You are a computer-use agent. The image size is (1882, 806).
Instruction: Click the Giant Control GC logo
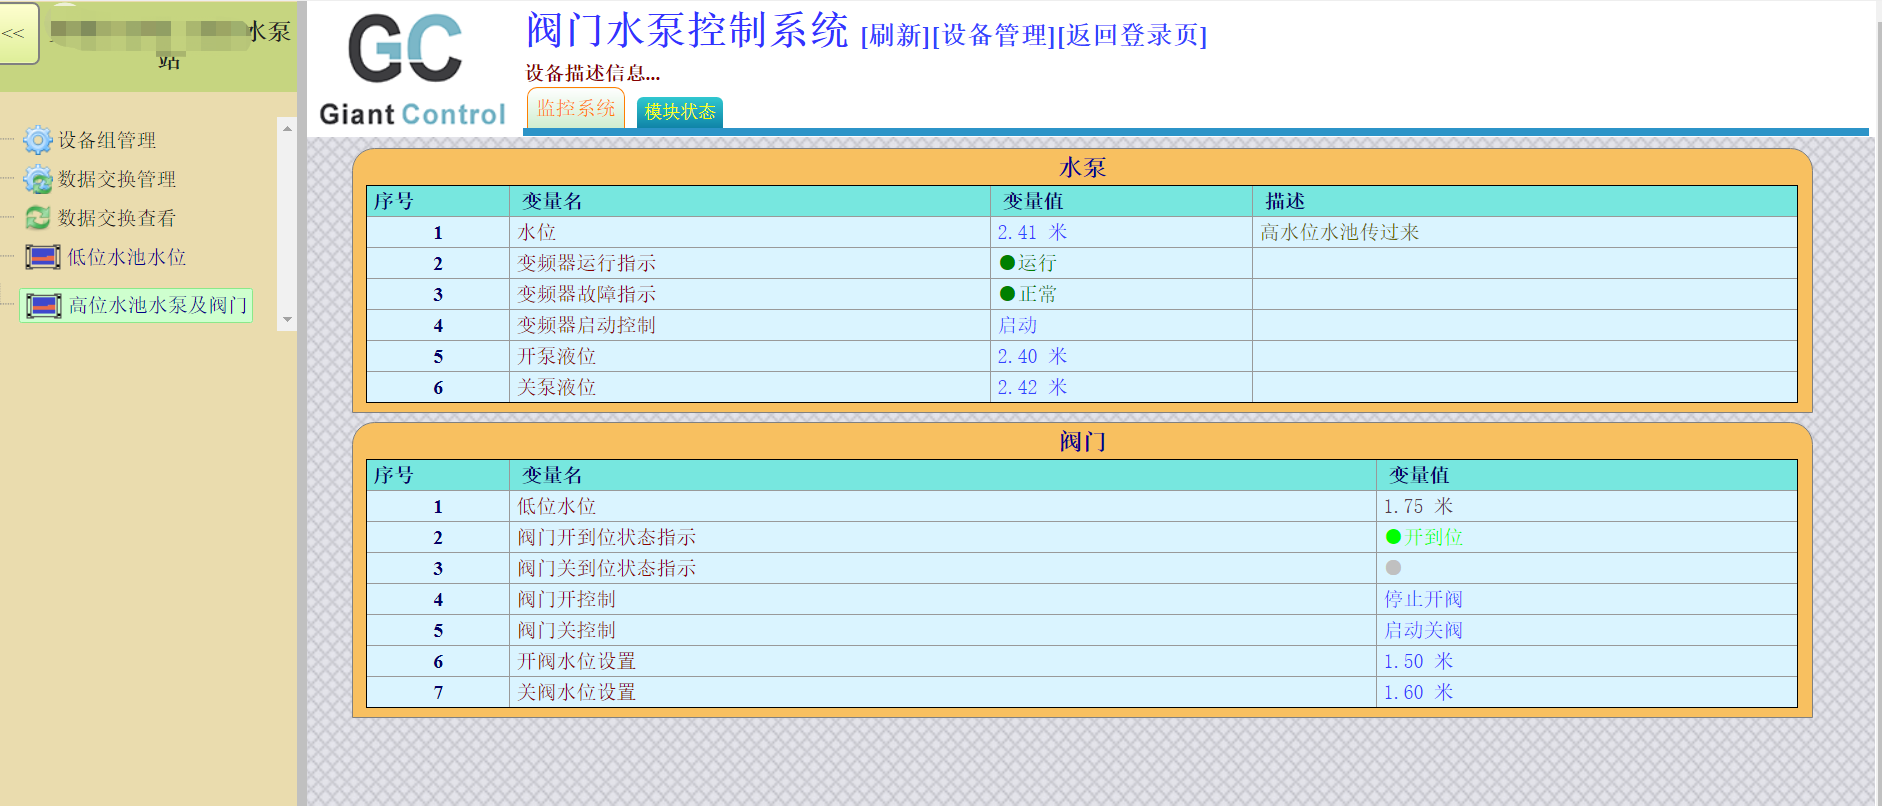(411, 70)
